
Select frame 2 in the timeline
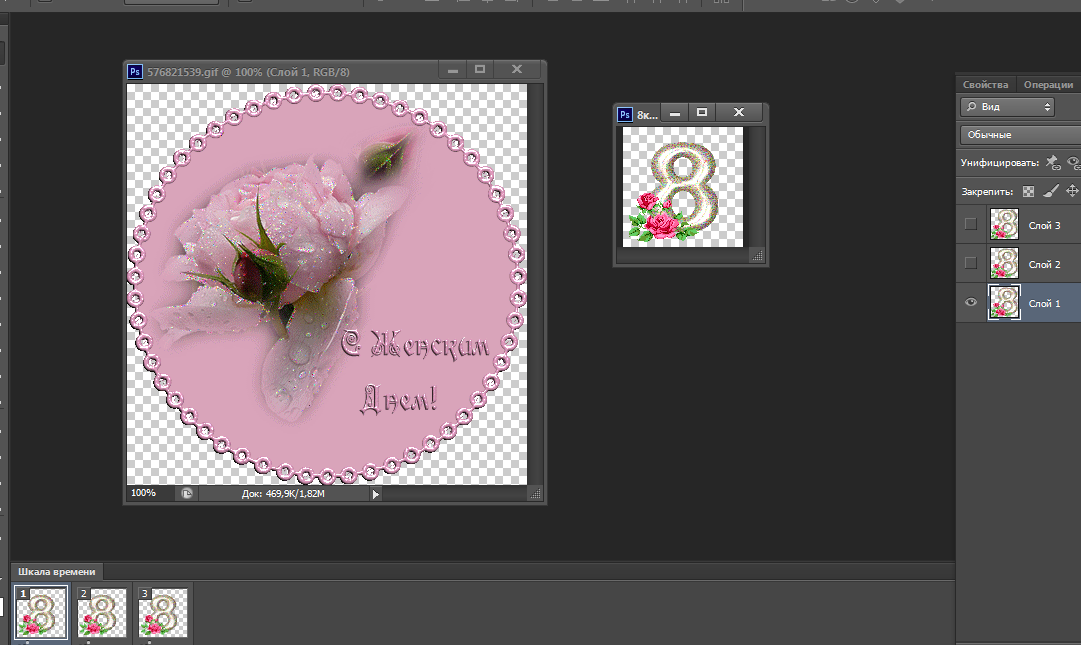102,612
